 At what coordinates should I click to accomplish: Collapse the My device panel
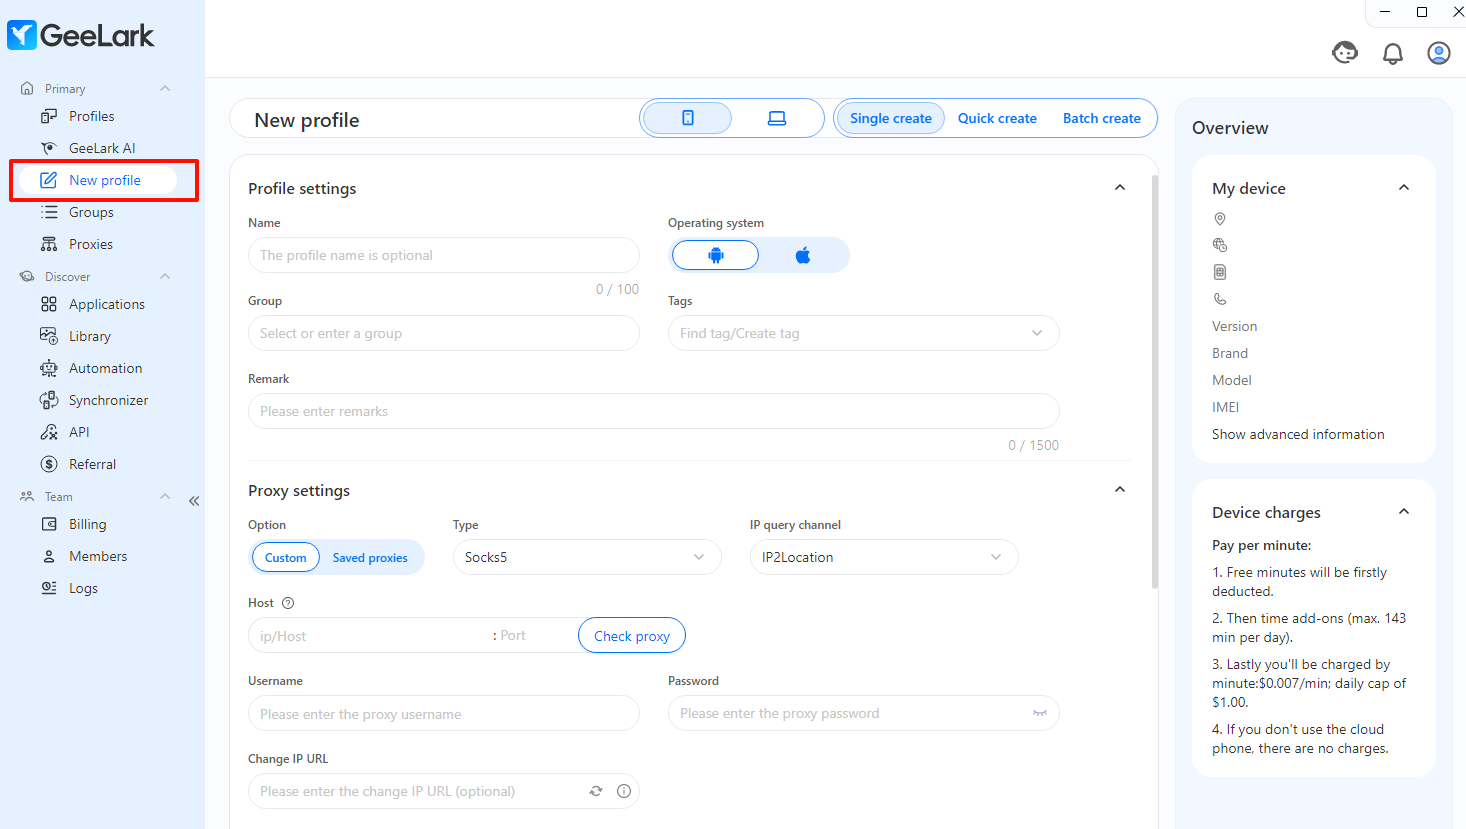(x=1404, y=187)
